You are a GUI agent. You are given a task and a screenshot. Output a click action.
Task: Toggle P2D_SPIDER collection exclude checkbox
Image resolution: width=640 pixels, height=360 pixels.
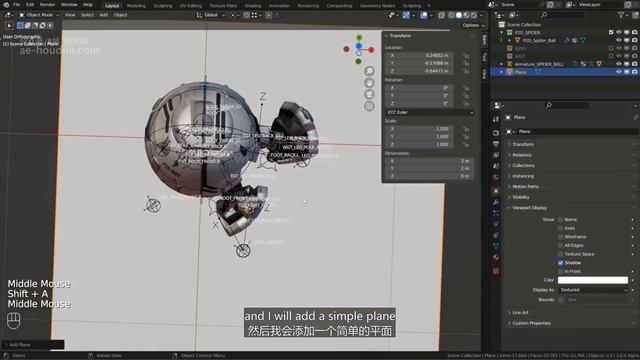click(x=611, y=32)
